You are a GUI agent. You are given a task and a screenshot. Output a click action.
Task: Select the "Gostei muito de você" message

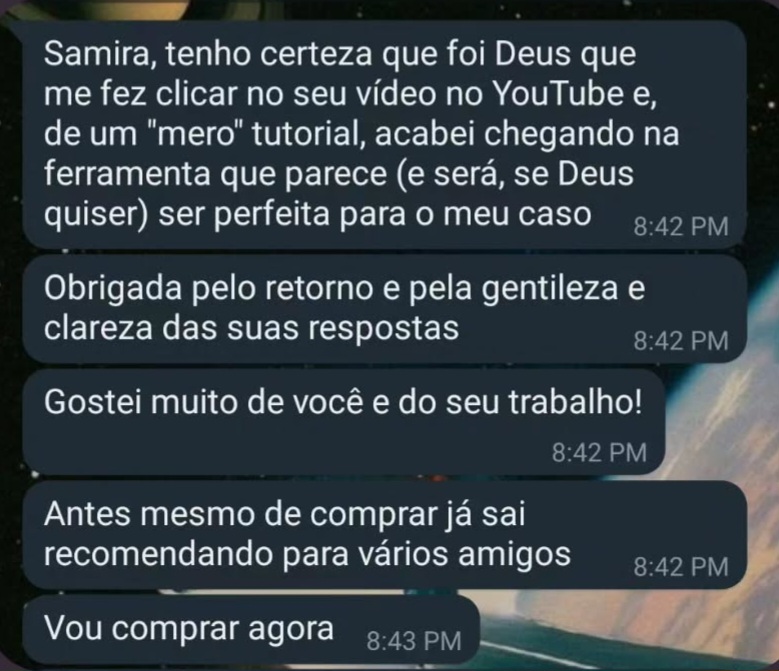(x=344, y=421)
